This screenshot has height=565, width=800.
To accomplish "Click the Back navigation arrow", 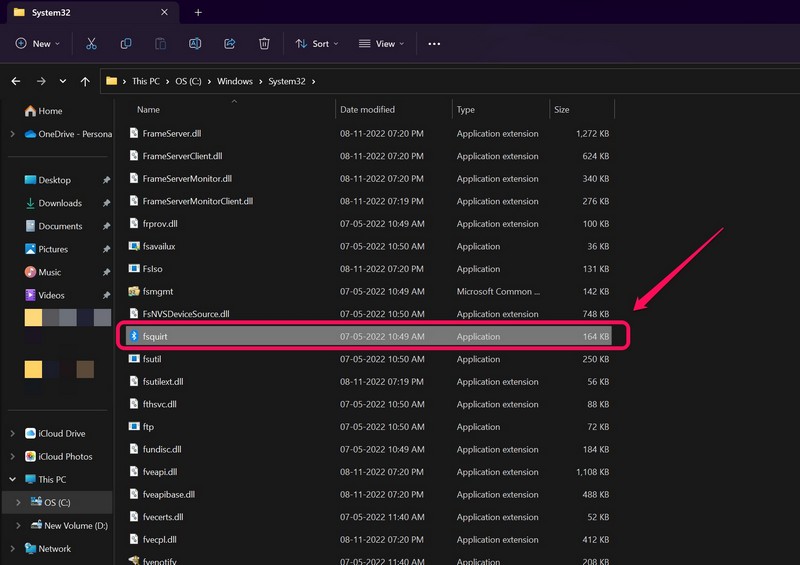I will 16,81.
